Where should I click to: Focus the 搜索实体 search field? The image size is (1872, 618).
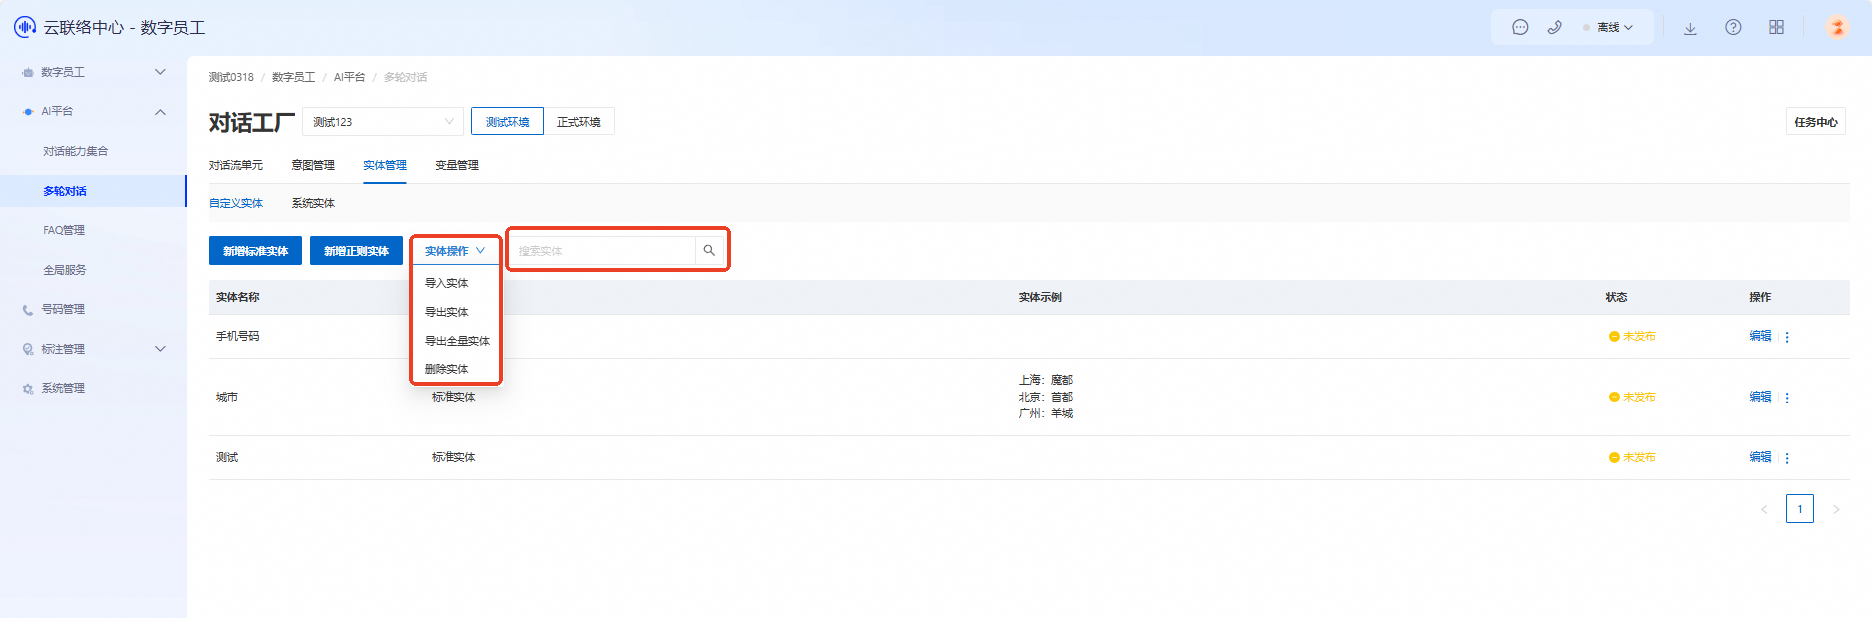602,251
